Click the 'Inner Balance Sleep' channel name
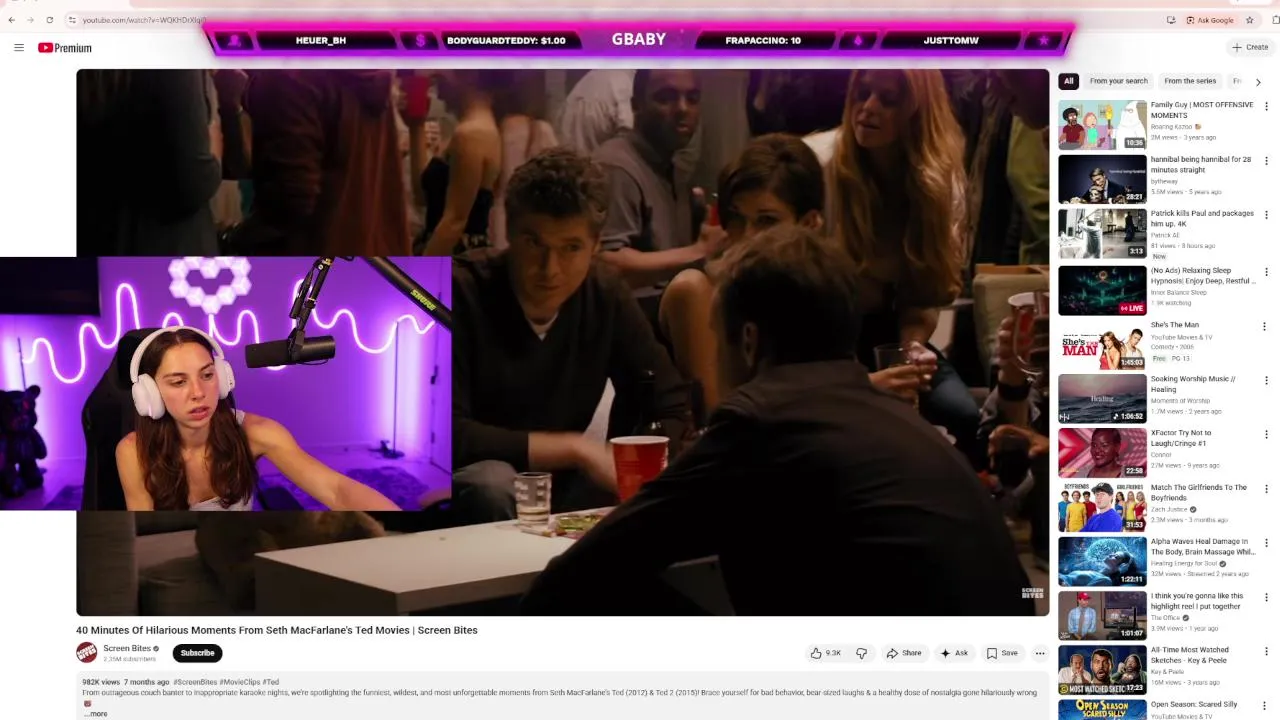Screen dimensions: 1280x720 click(1179, 292)
